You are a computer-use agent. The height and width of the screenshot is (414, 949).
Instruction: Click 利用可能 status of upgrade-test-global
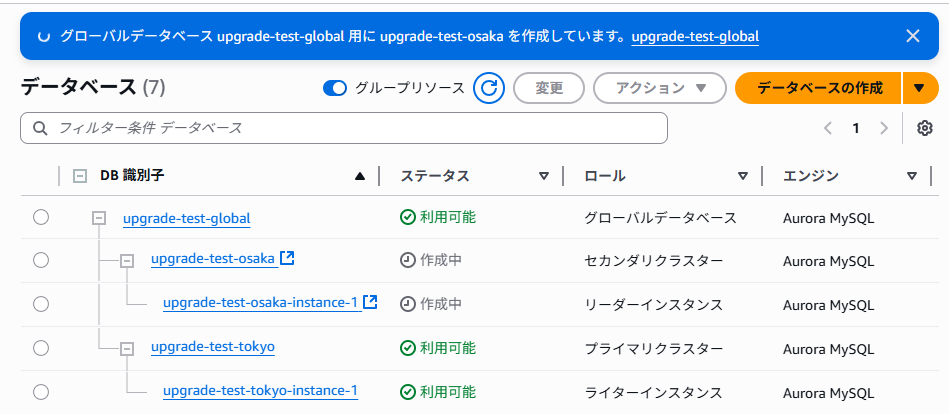pyautogui.click(x=438, y=218)
